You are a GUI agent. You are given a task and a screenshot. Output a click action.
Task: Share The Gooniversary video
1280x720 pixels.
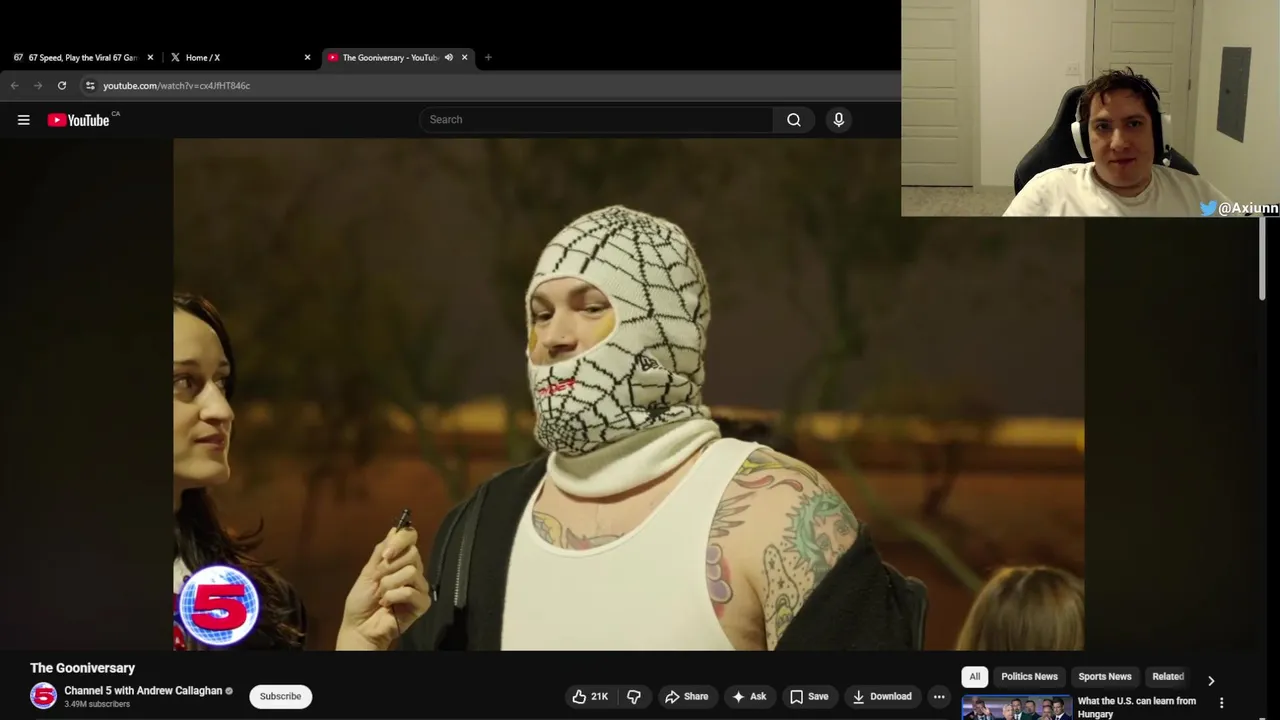[x=686, y=697]
